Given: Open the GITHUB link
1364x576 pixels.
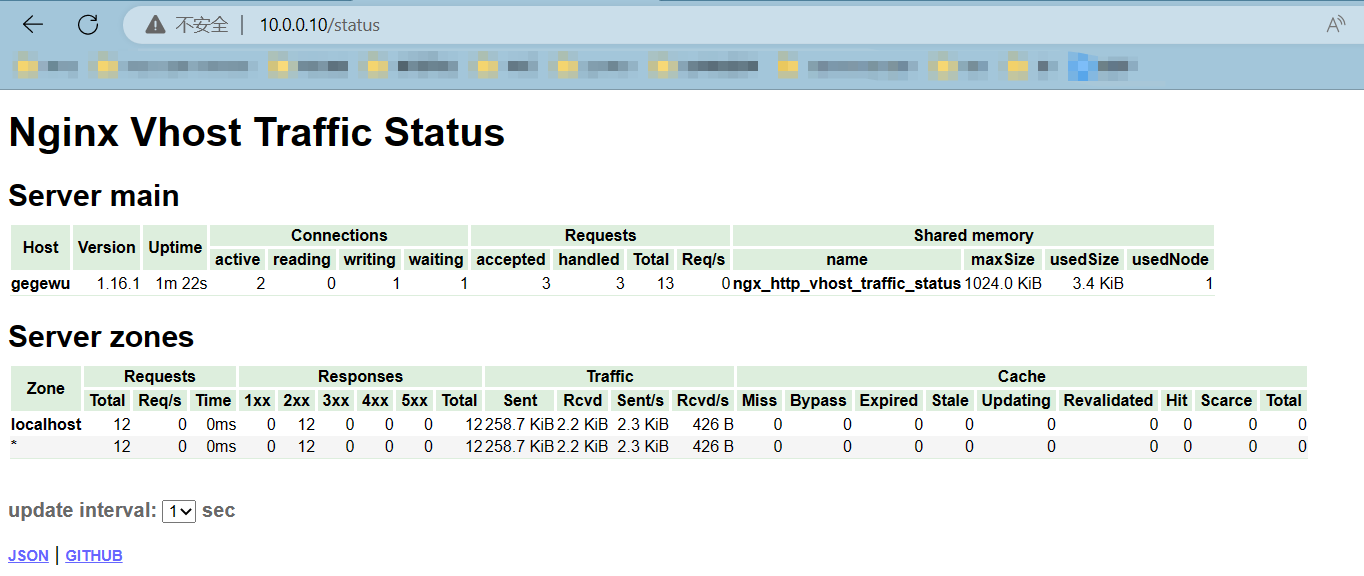Looking at the screenshot, I should click(x=94, y=556).
